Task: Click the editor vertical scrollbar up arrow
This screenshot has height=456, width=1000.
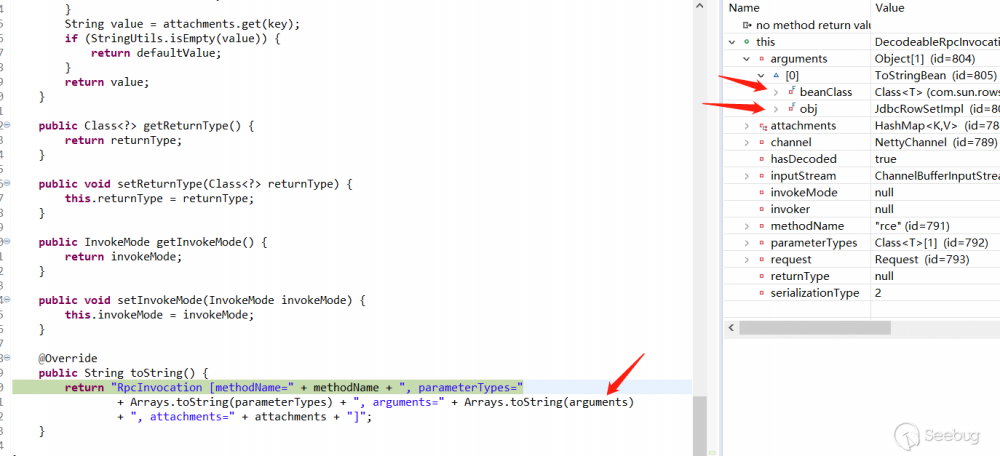Action: 700,6
